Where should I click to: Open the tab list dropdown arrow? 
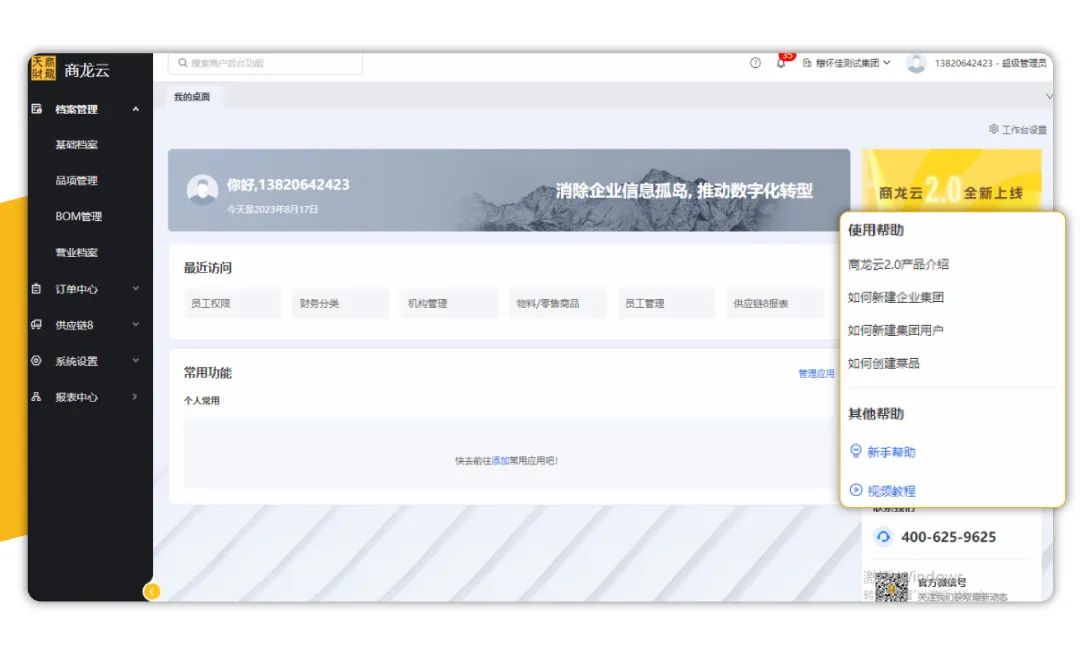point(1048,97)
